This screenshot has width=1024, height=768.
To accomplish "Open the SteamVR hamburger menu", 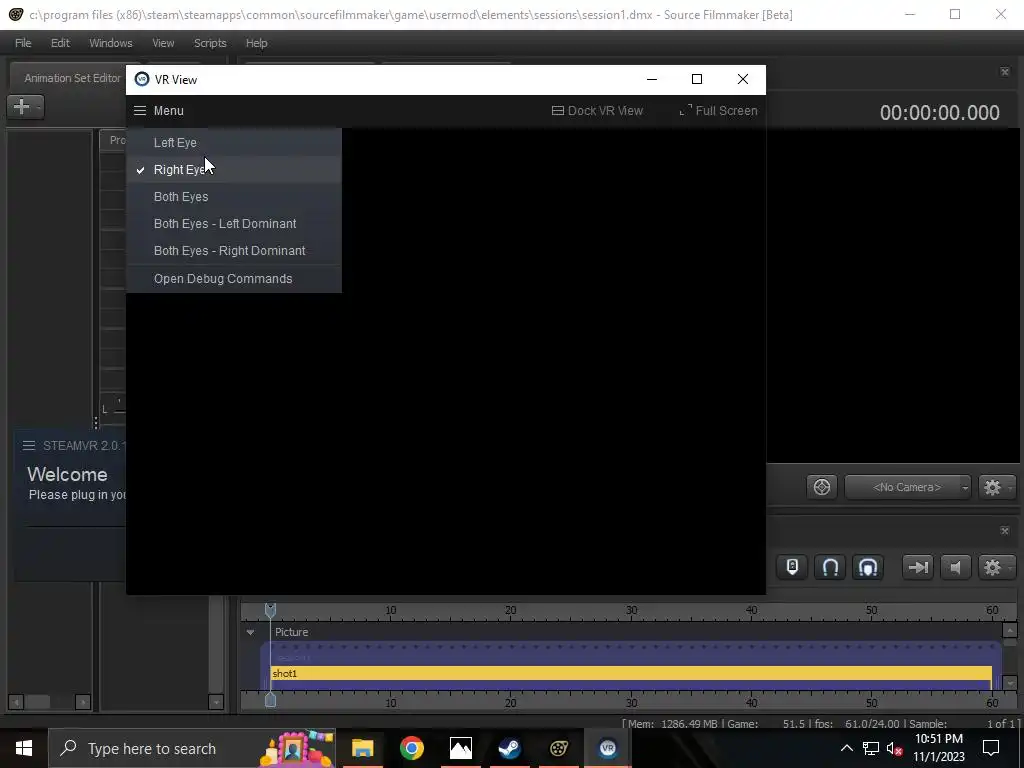I will 29,445.
